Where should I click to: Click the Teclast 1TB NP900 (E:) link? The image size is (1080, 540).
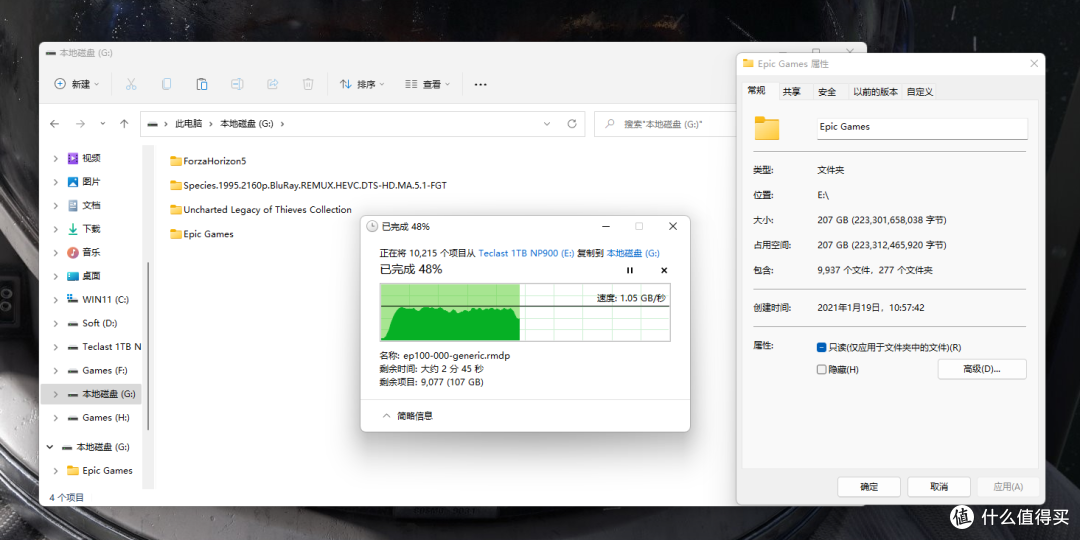[526, 253]
